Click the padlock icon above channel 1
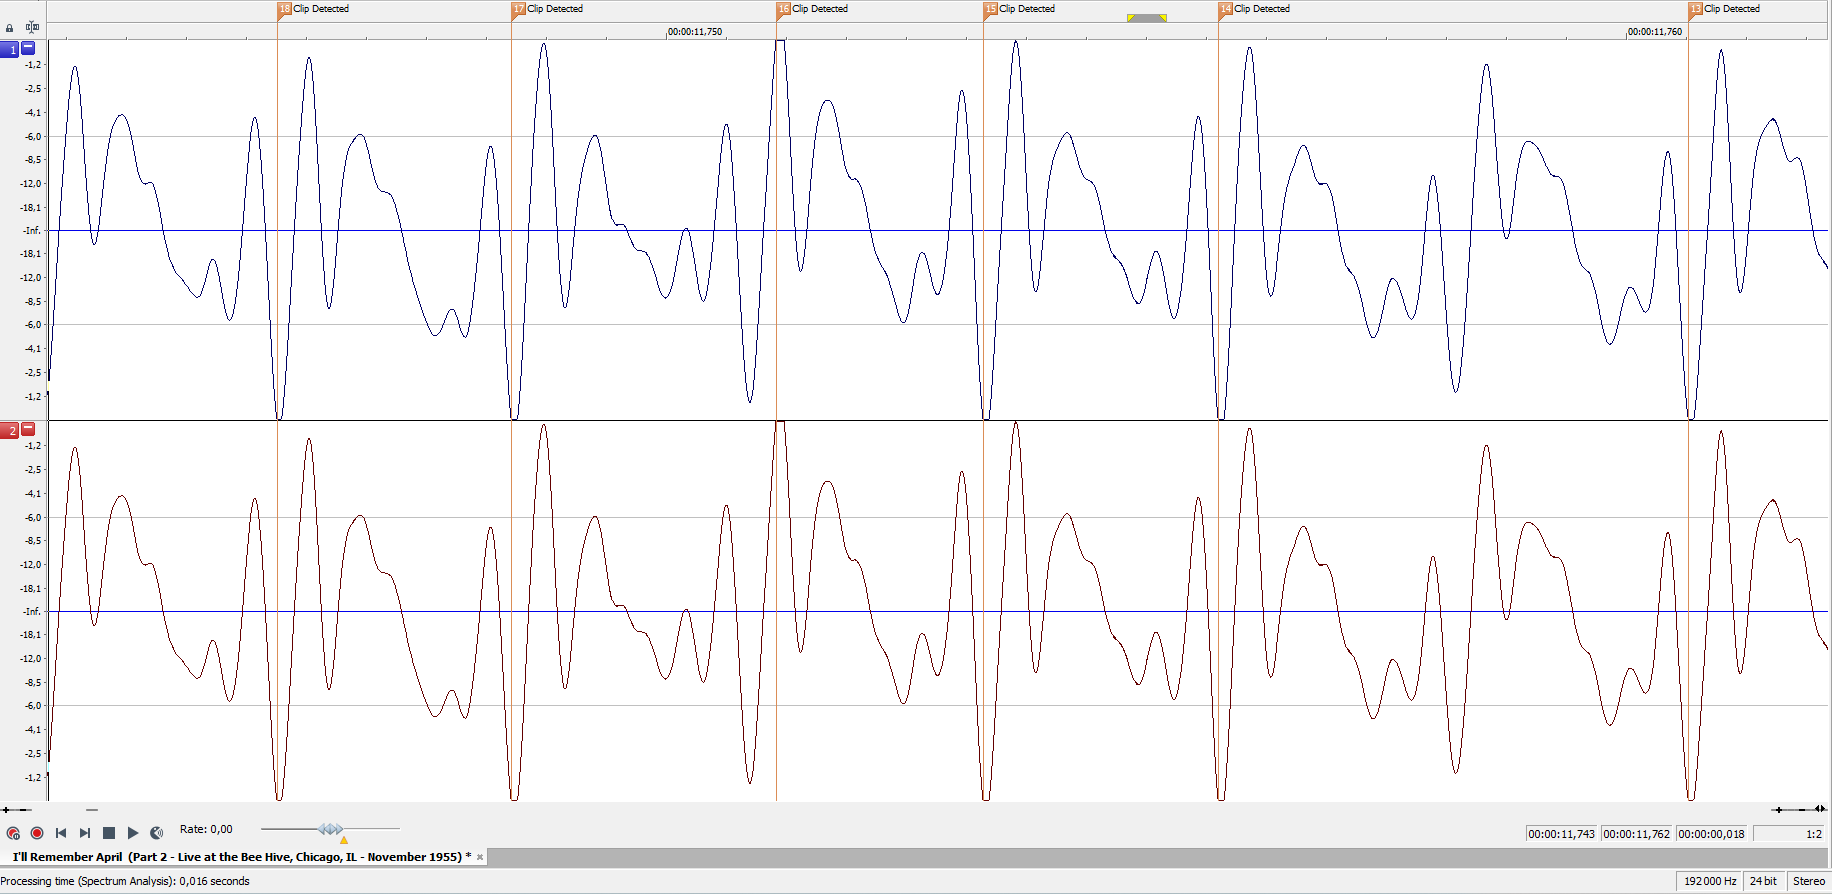1832x894 pixels. pos(10,28)
